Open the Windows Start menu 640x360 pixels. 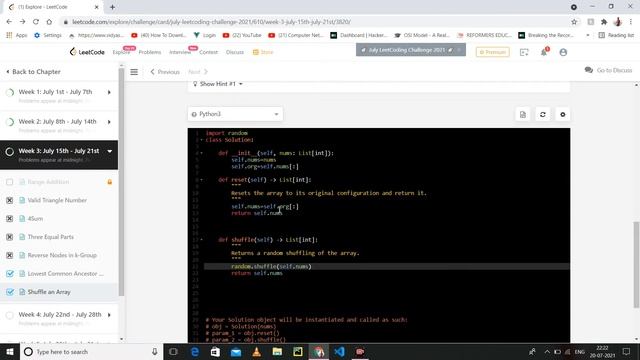pyautogui.click(x=10, y=352)
